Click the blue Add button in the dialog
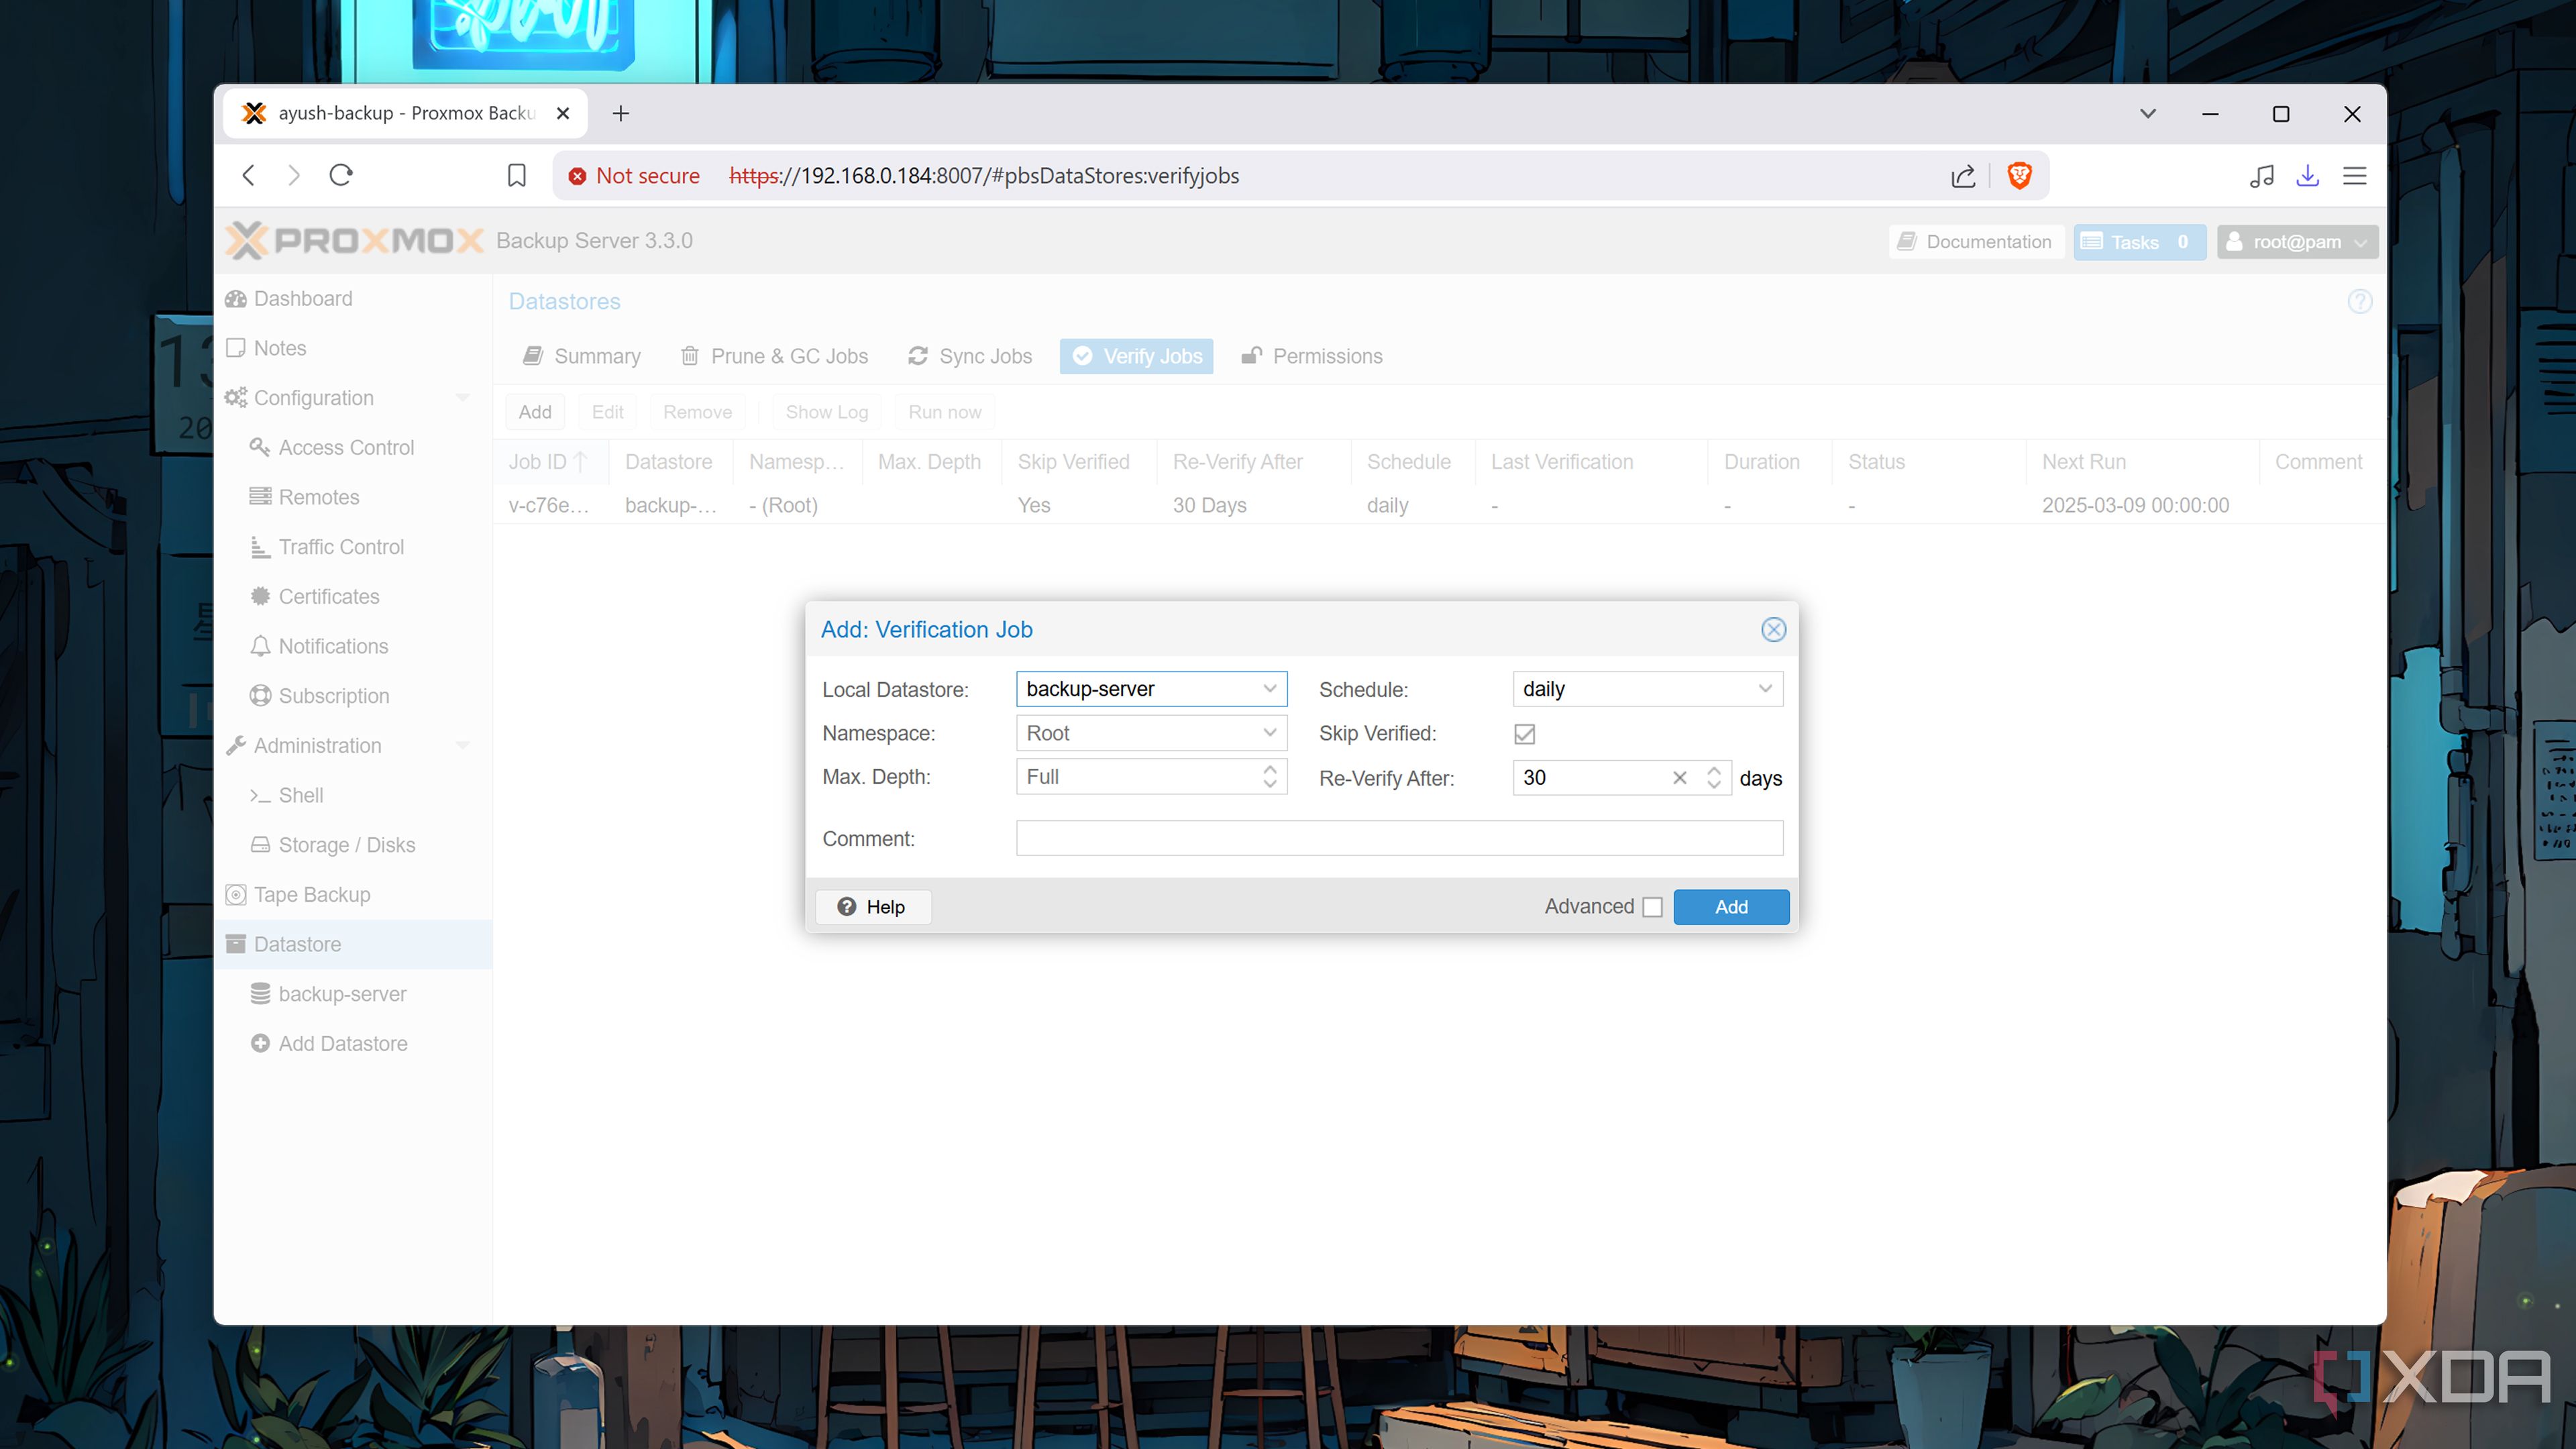 tap(1730, 907)
